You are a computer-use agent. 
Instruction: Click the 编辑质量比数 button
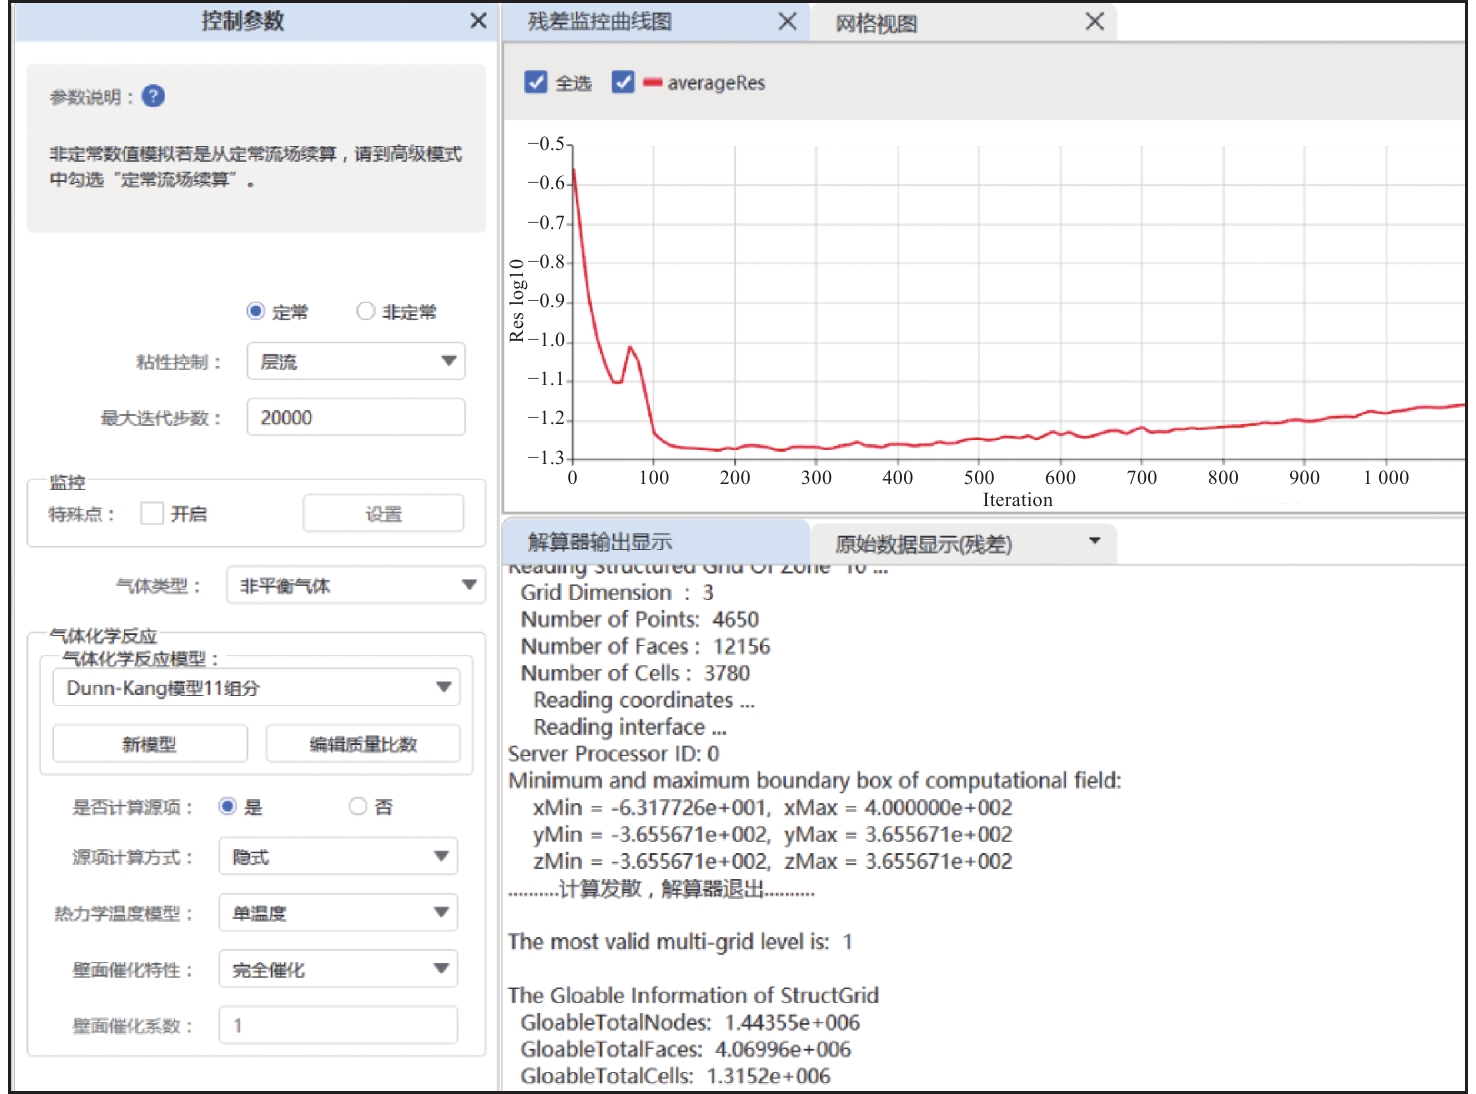pyautogui.click(x=363, y=744)
